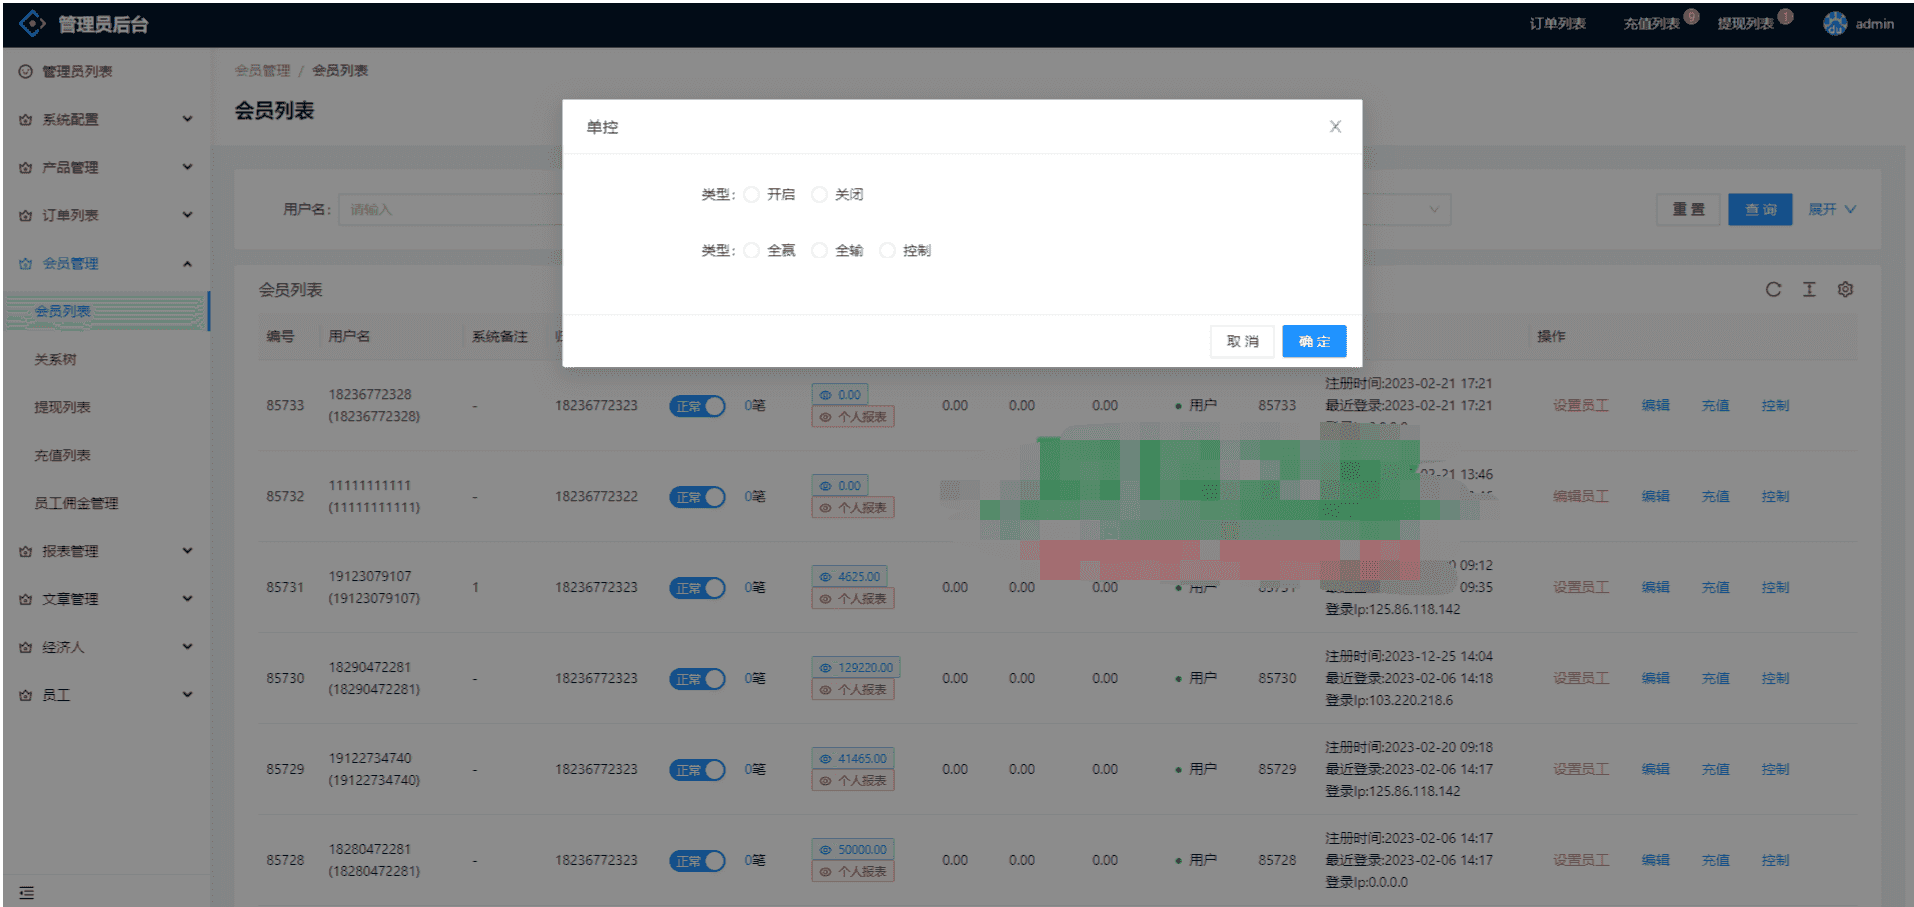Close the 单控 dialog with X

[1334, 127]
